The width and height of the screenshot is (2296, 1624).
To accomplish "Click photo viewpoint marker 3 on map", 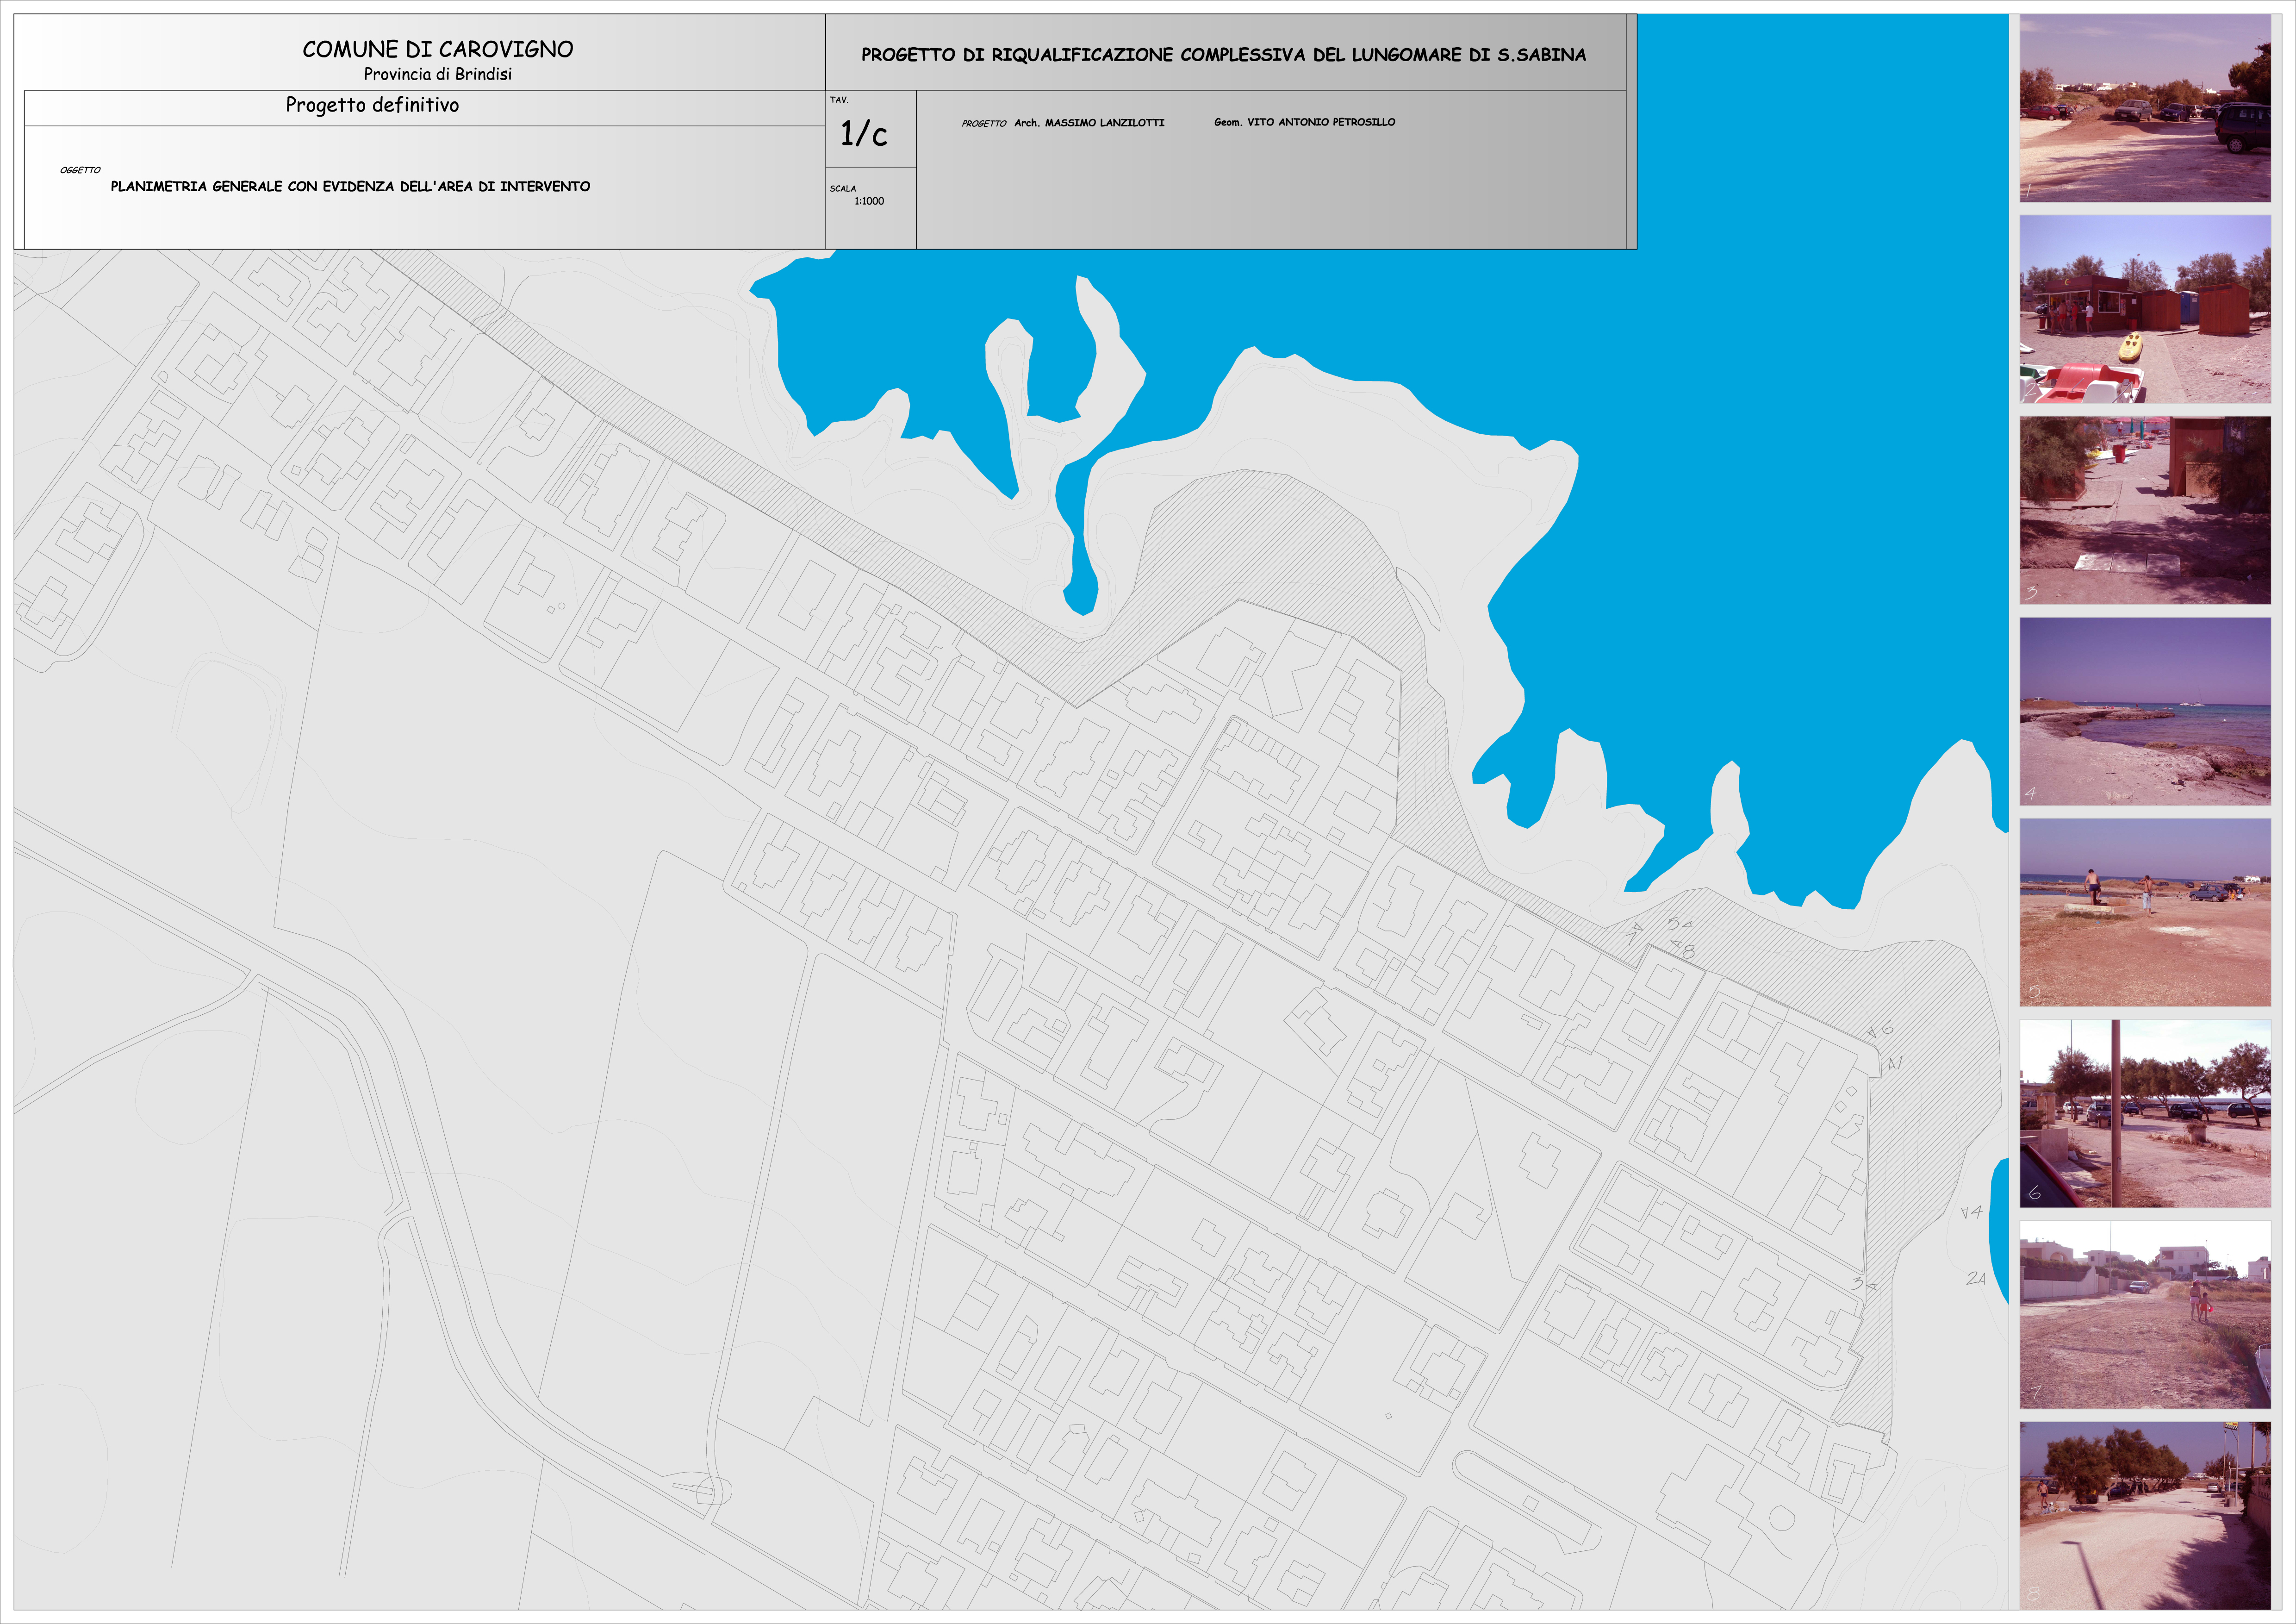I will pyautogui.click(x=1863, y=1284).
